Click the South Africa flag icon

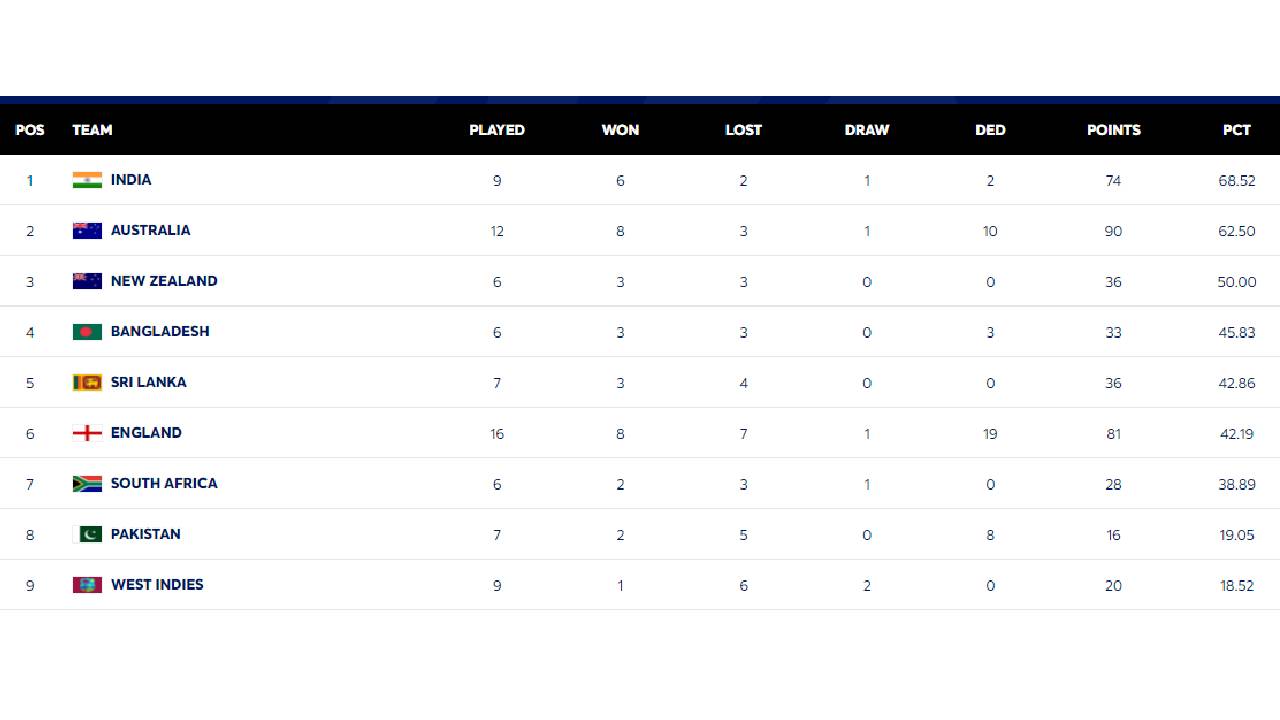tap(87, 484)
